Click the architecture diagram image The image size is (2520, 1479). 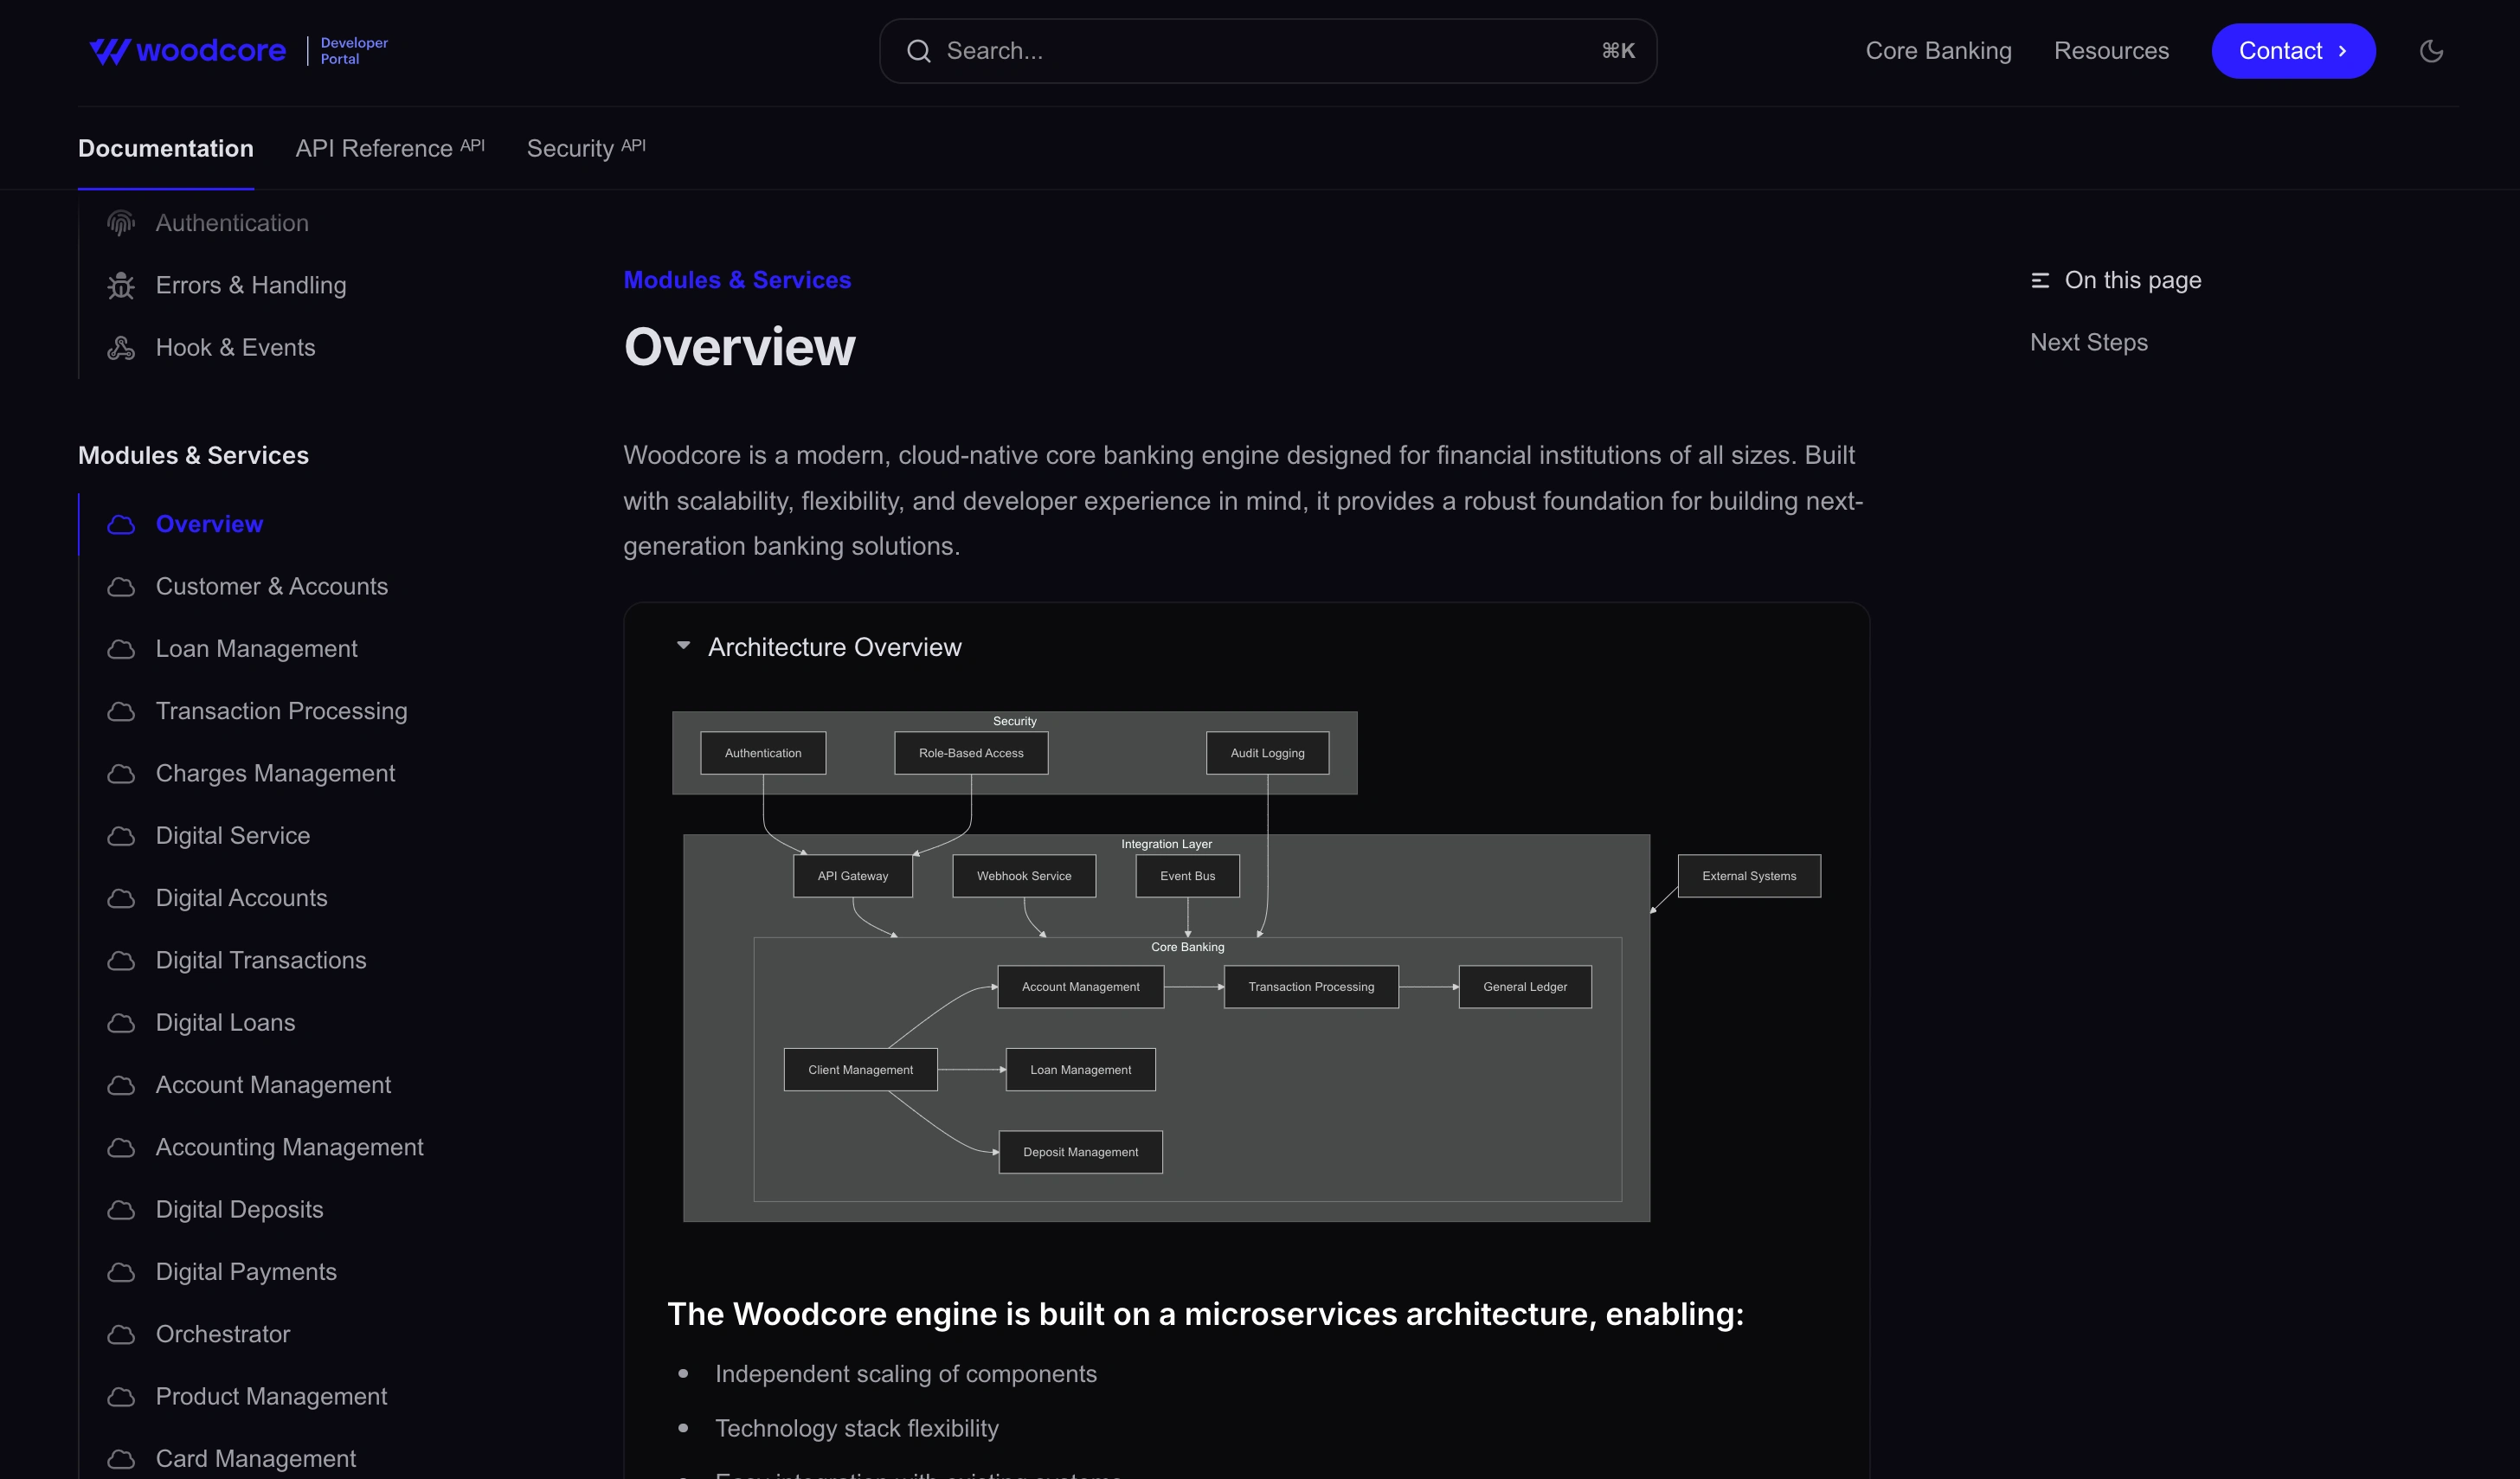tap(1246, 966)
